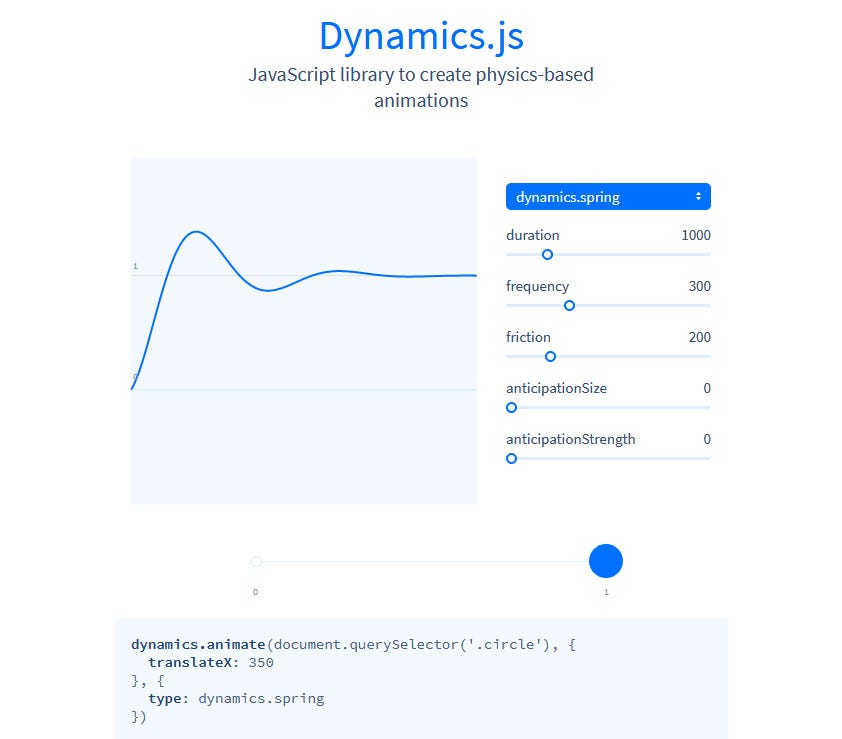Screen dimensions: 842x739
Task: Click the duration parameter label
Action: (532, 235)
